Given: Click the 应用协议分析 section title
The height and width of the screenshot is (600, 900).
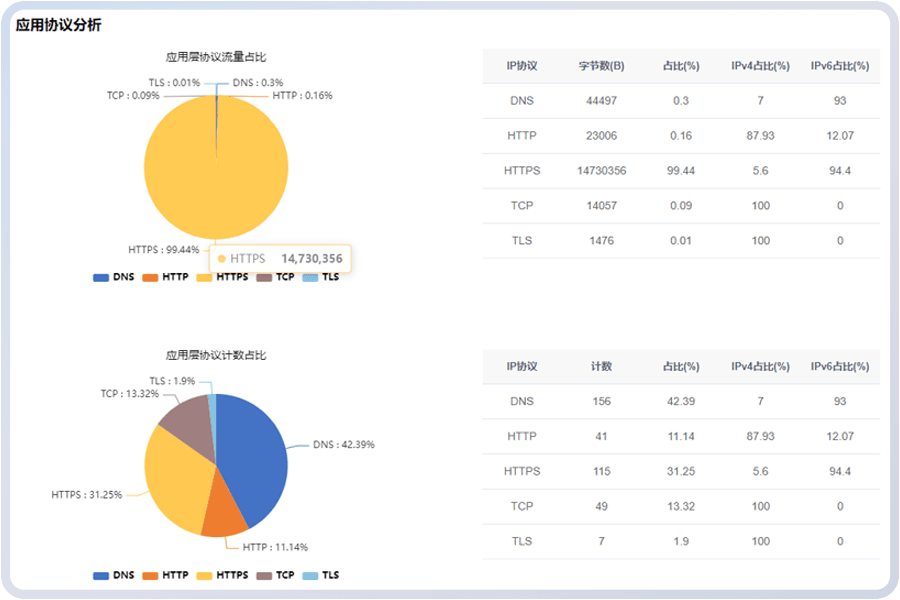Looking at the screenshot, I should point(58,25).
